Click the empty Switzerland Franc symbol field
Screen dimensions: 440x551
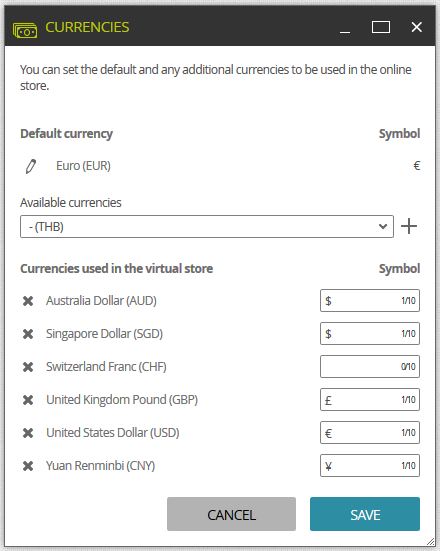(x=370, y=367)
